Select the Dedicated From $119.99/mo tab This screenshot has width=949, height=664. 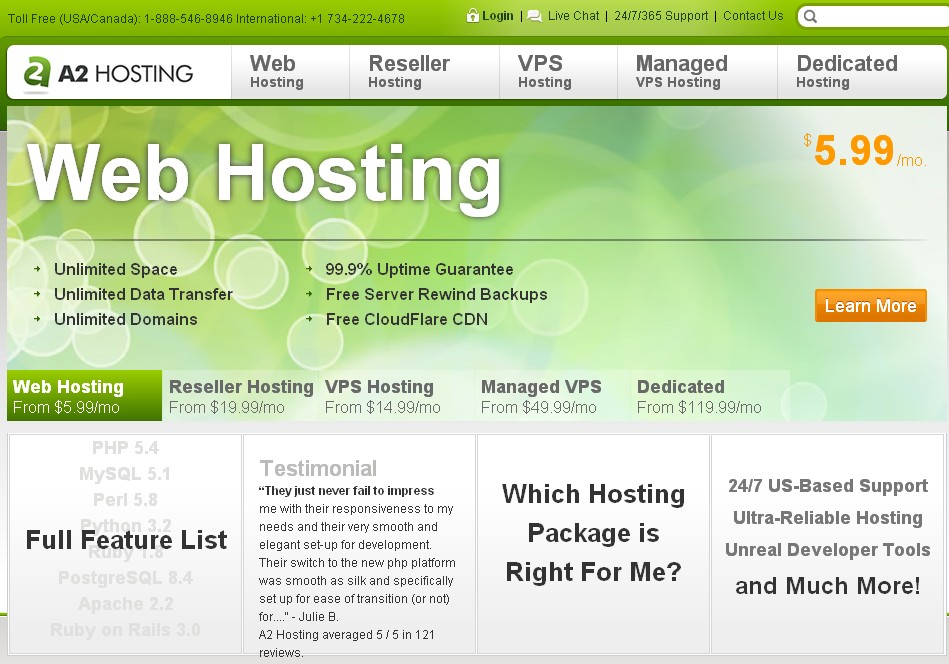709,395
